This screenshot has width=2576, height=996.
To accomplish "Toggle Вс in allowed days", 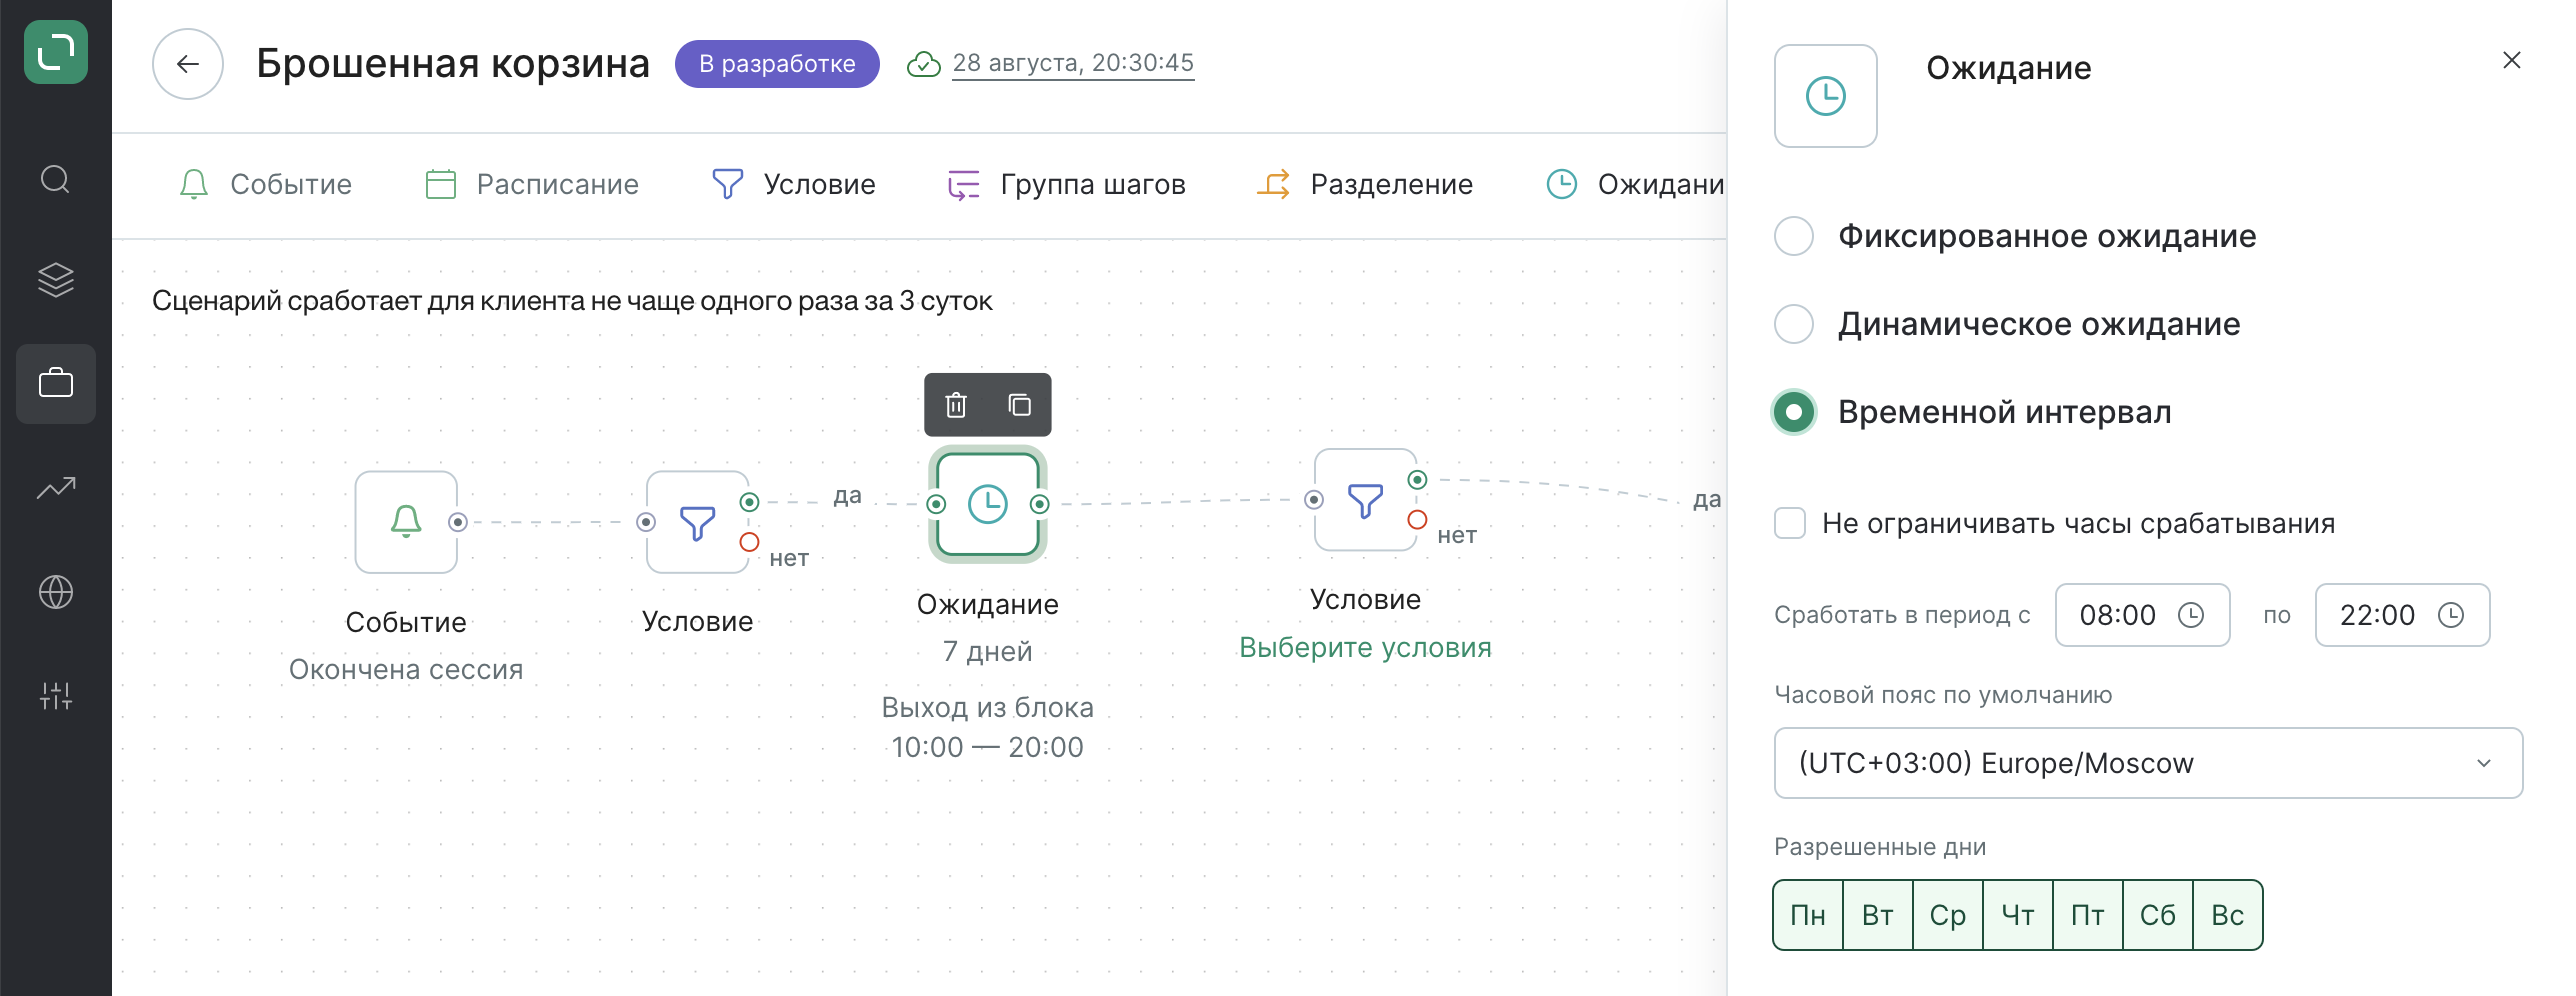I will 2228,915.
